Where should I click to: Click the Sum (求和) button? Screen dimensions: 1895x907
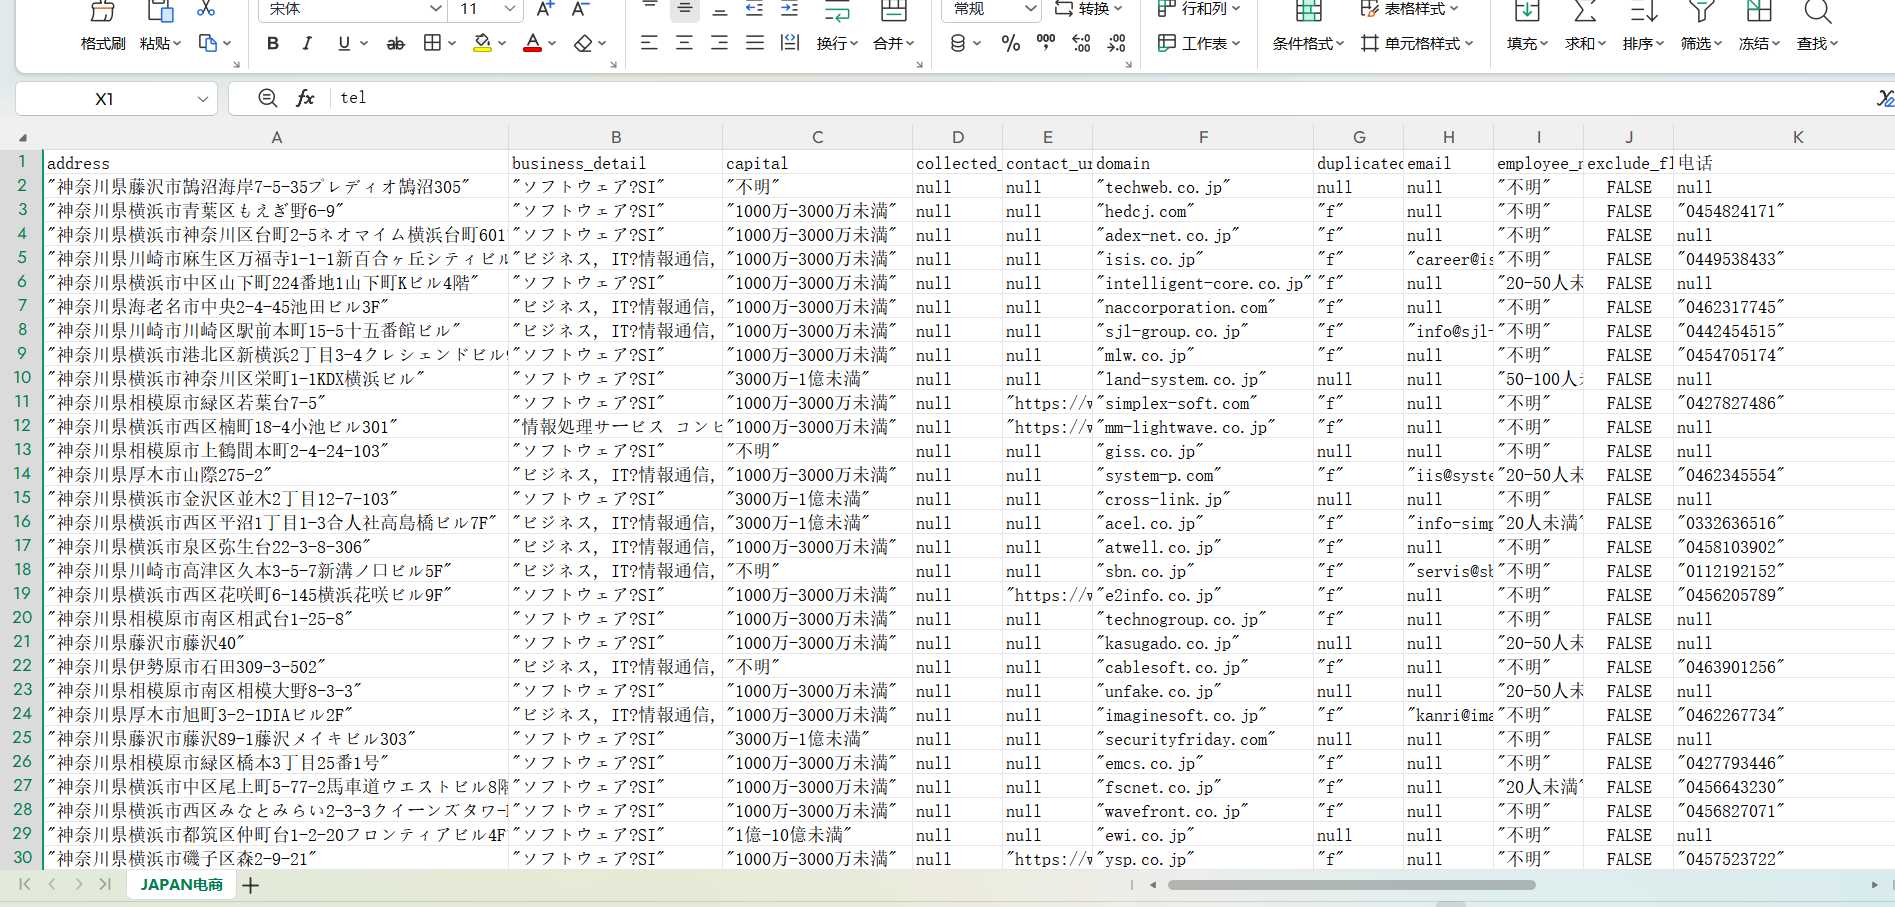tap(1585, 27)
